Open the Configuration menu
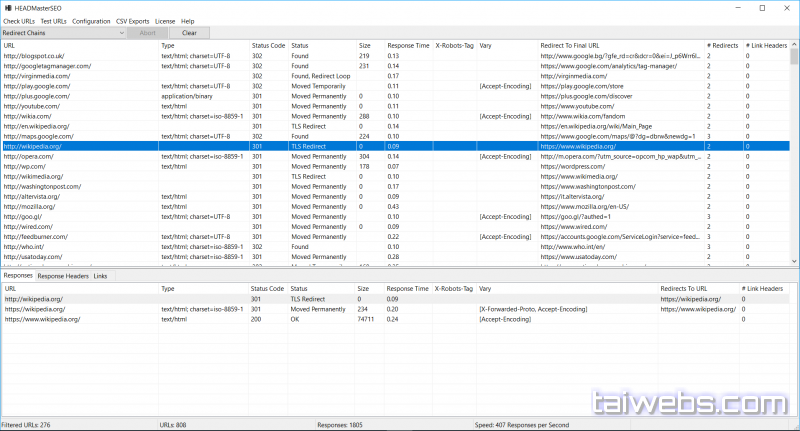The image size is (800, 431). click(92, 21)
